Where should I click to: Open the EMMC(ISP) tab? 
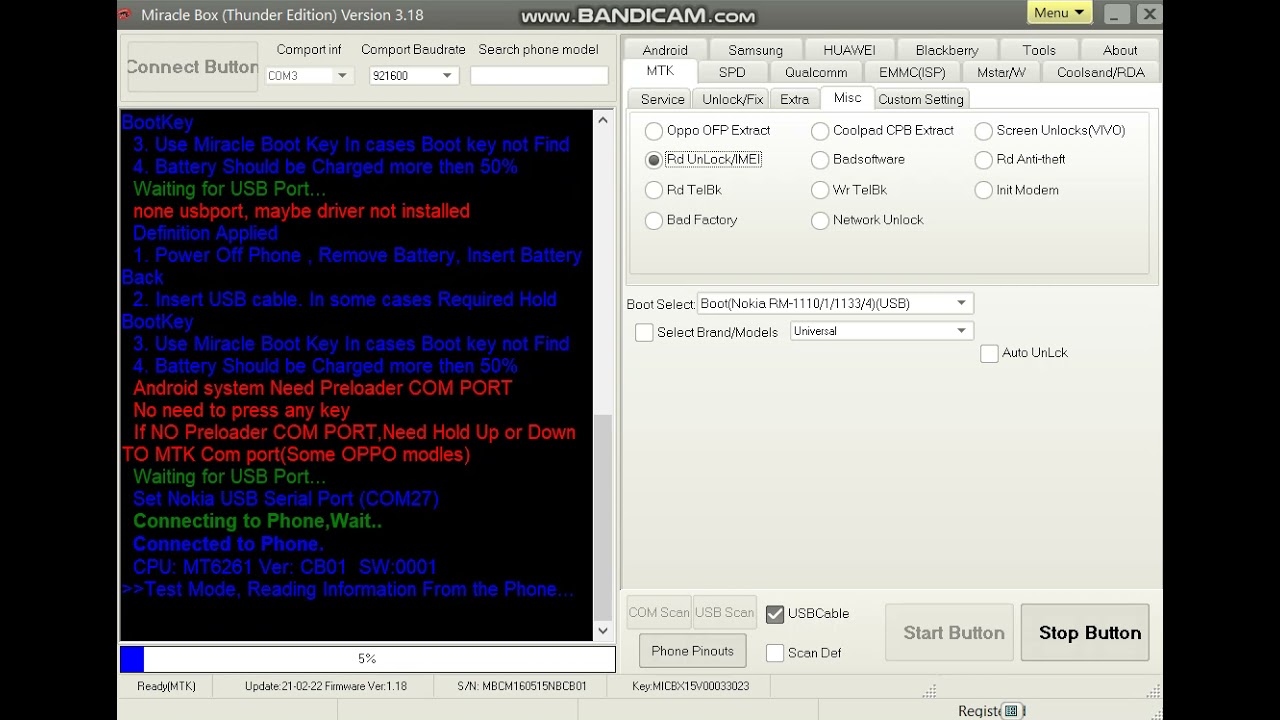[x=912, y=72]
